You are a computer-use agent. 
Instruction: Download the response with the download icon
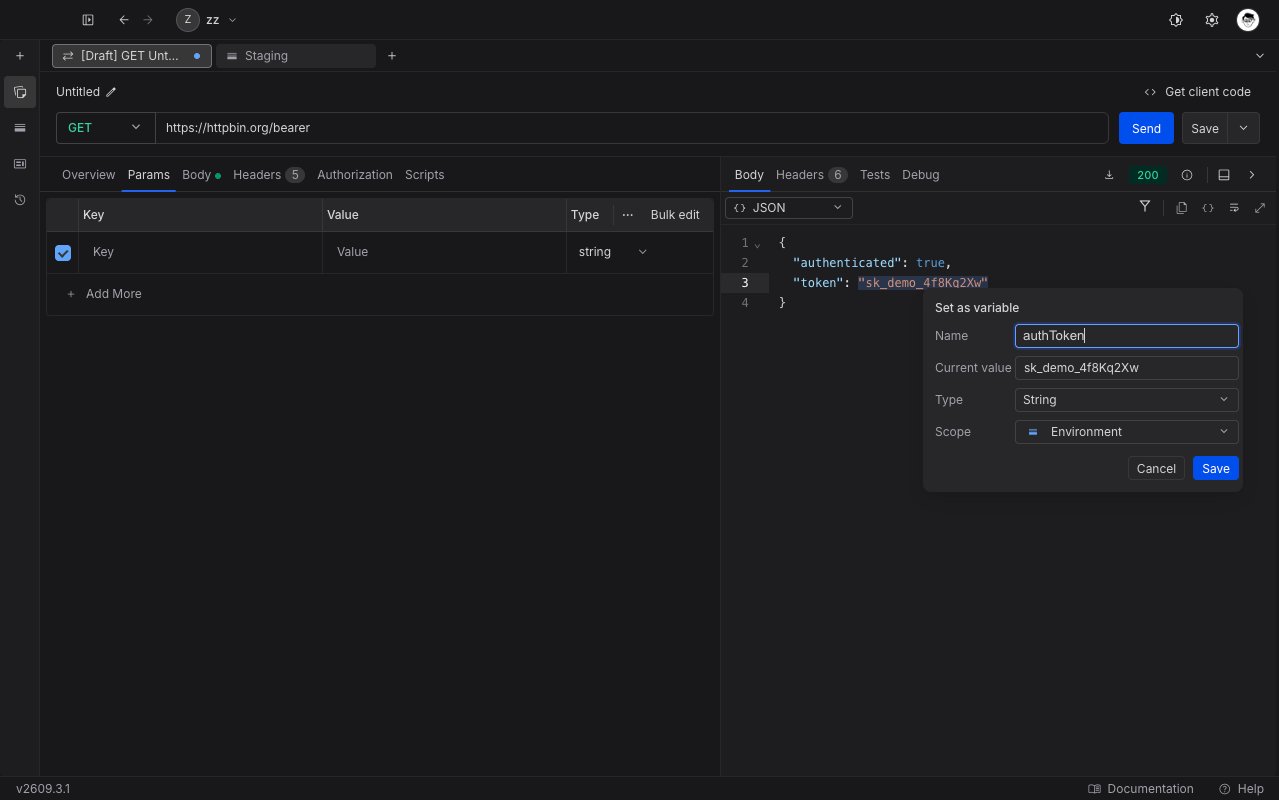point(1108,175)
